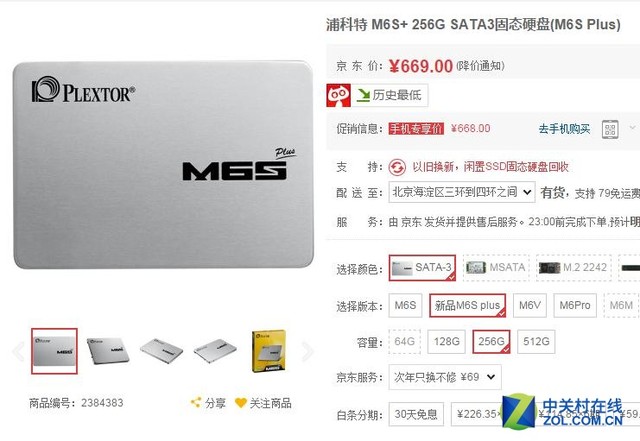Image resolution: width=640 pixels, height=441 pixels.
Task: Click the 去手机购买 link
Action: pyautogui.click(x=564, y=129)
